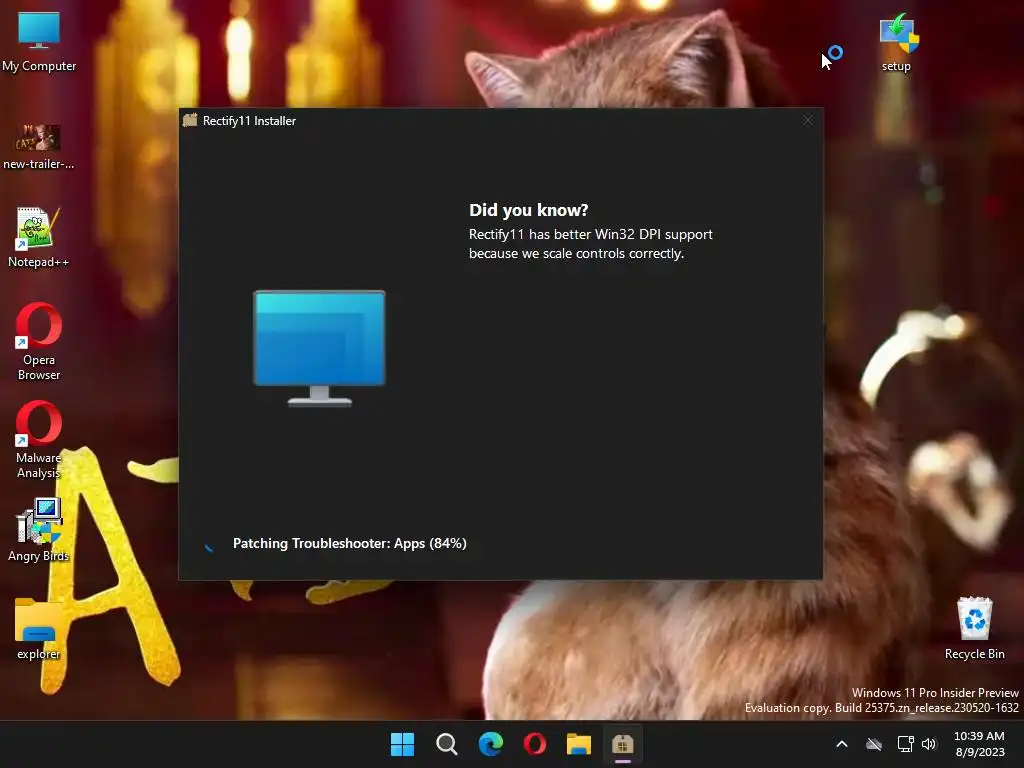Screen dimensions: 1024x768
Task: Select the Recycle Bin icon
Action: click(974, 628)
